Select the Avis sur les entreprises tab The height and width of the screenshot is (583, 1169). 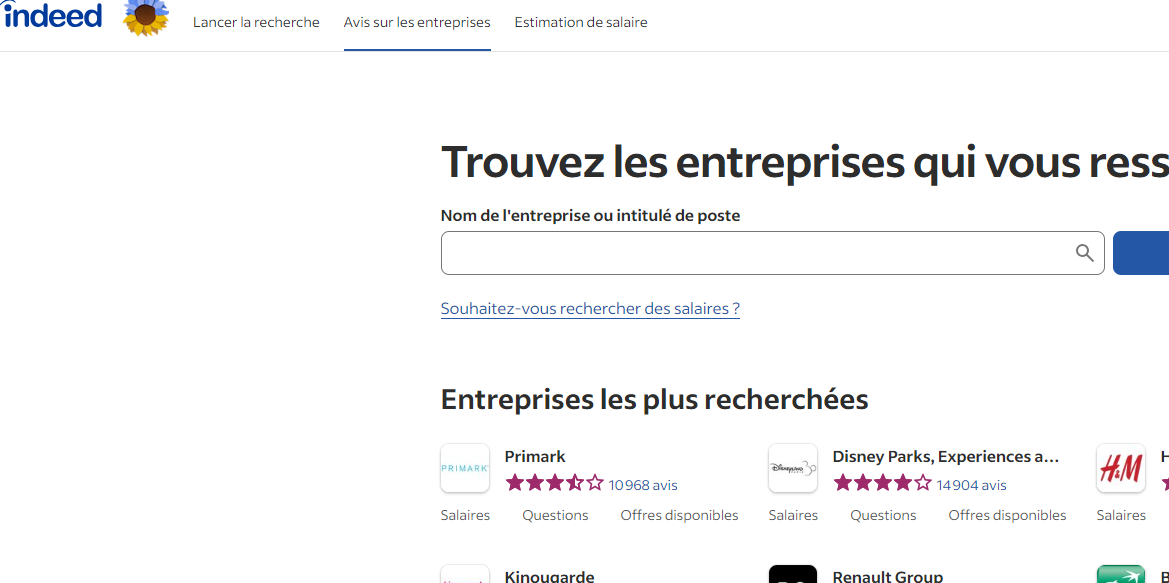tap(417, 22)
